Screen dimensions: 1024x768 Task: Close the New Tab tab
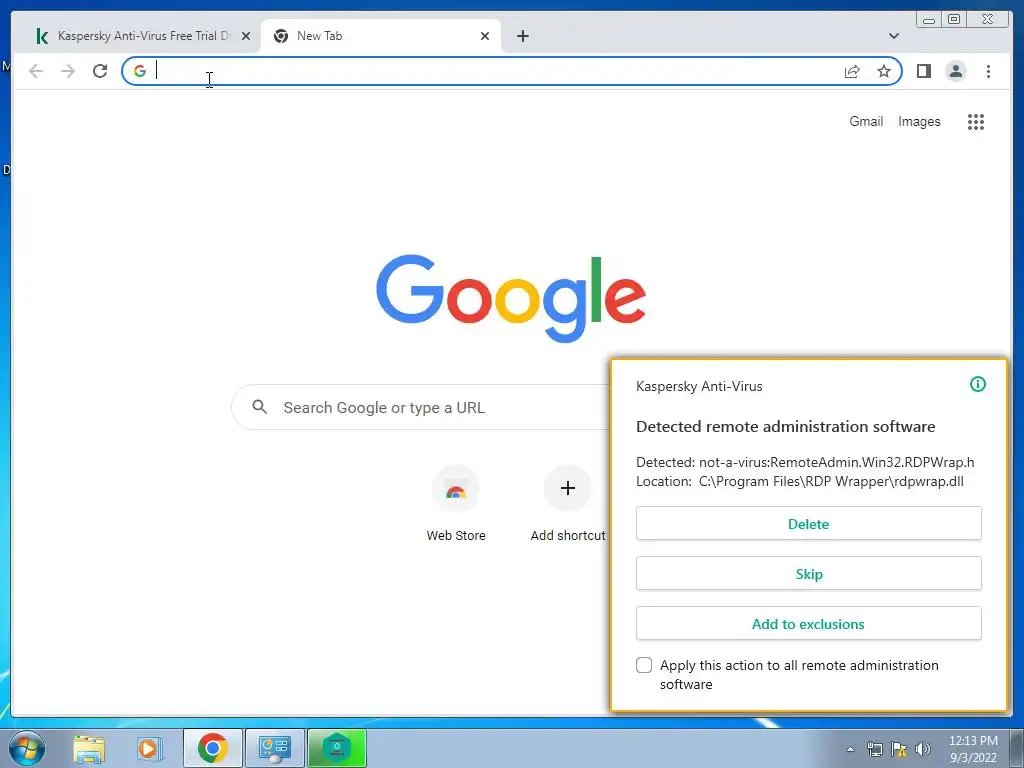485,36
